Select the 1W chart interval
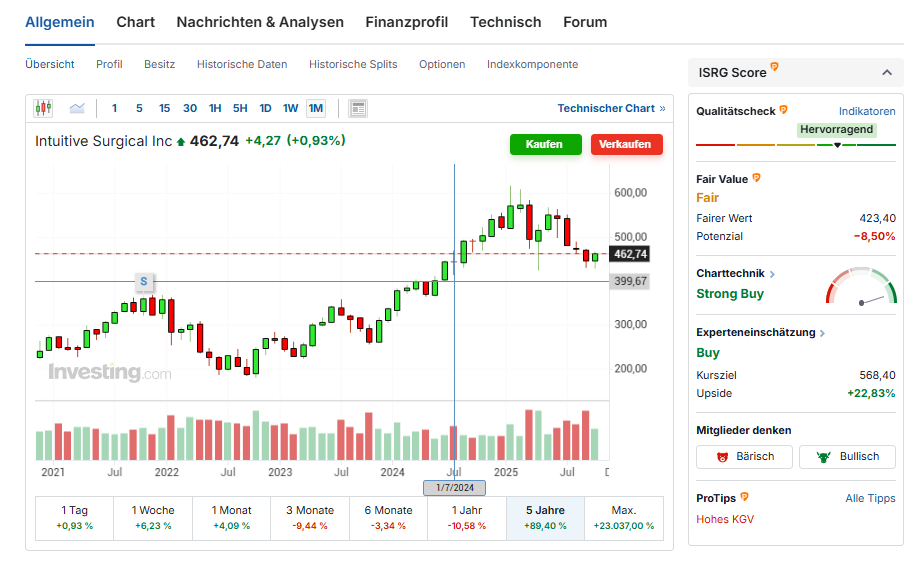This screenshot has height=573, width=922. click(290, 108)
